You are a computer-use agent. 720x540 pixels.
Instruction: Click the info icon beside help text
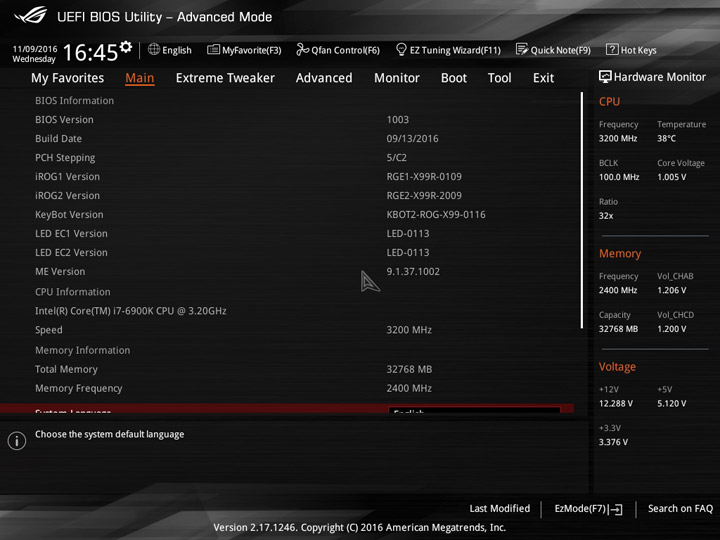tap(17, 441)
